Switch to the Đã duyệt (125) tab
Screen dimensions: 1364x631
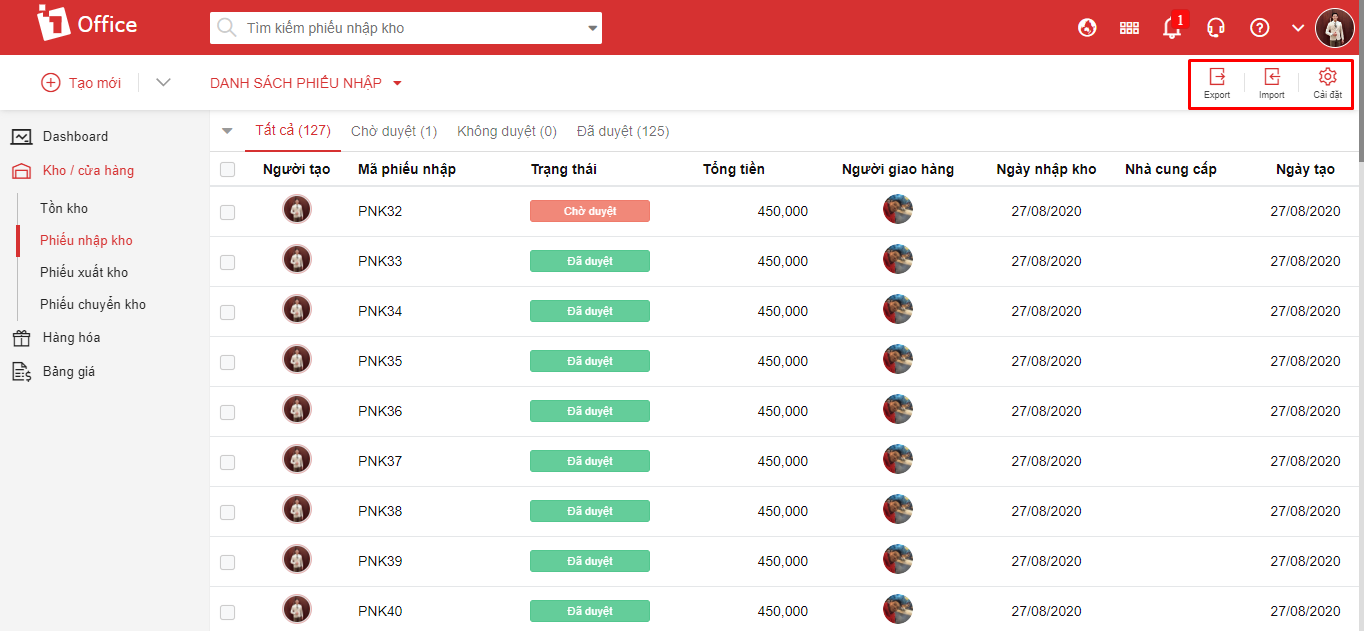pos(623,131)
